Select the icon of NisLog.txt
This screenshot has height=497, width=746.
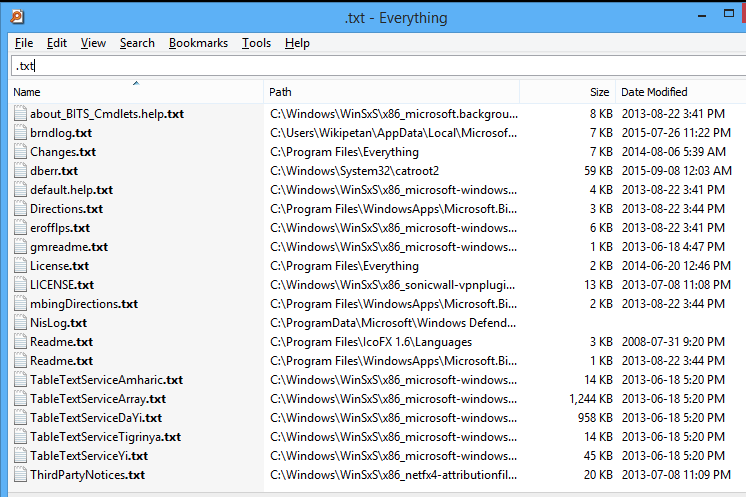point(20,323)
